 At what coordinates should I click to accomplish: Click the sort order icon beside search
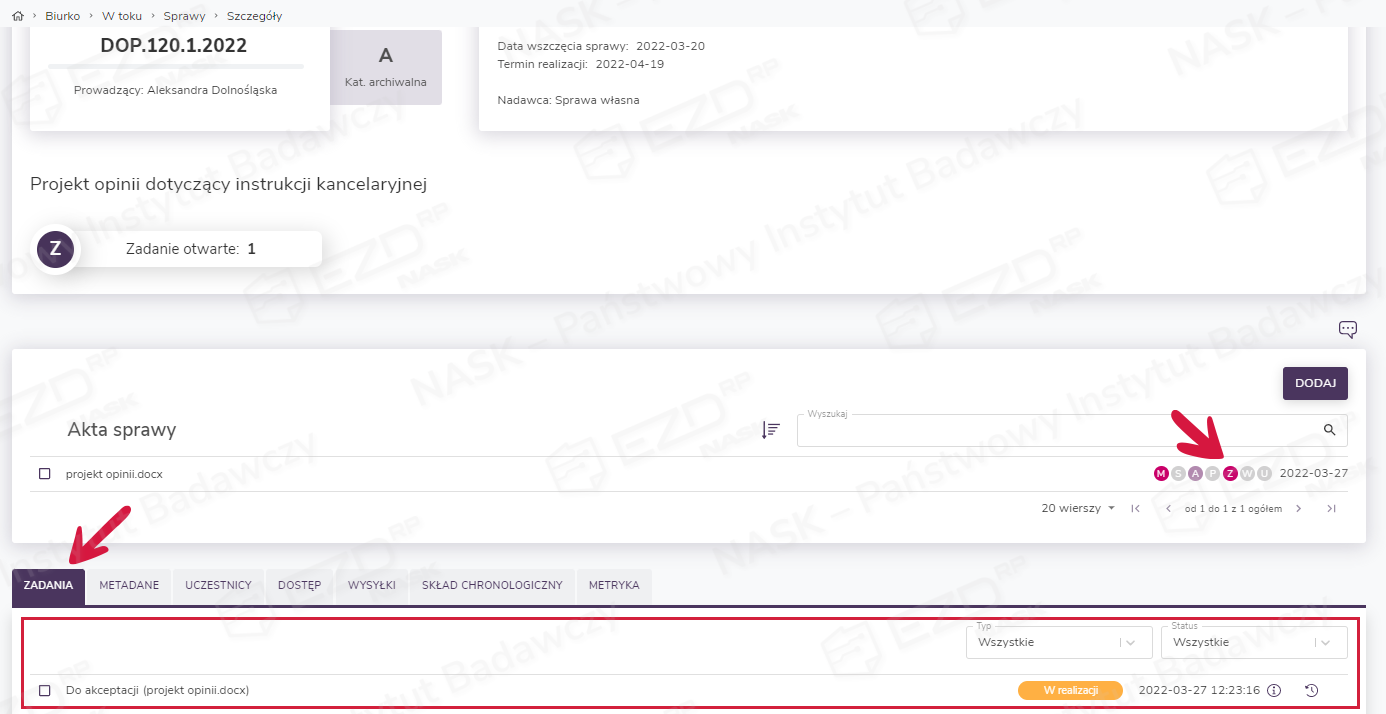[770, 430]
